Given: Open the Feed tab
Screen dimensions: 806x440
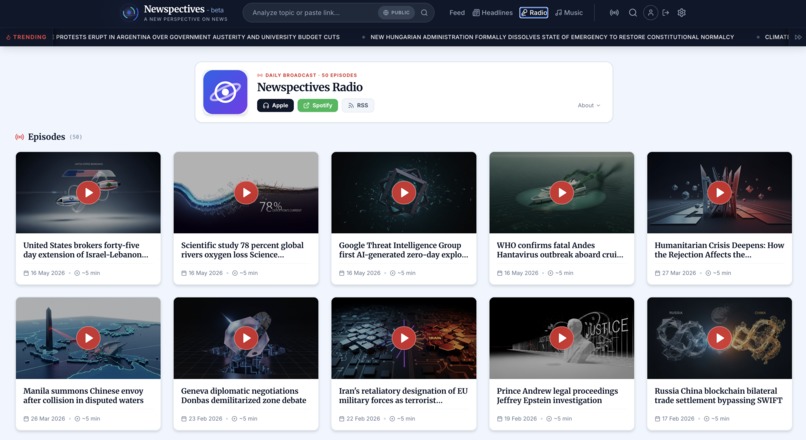Looking at the screenshot, I should click(x=457, y=13).
